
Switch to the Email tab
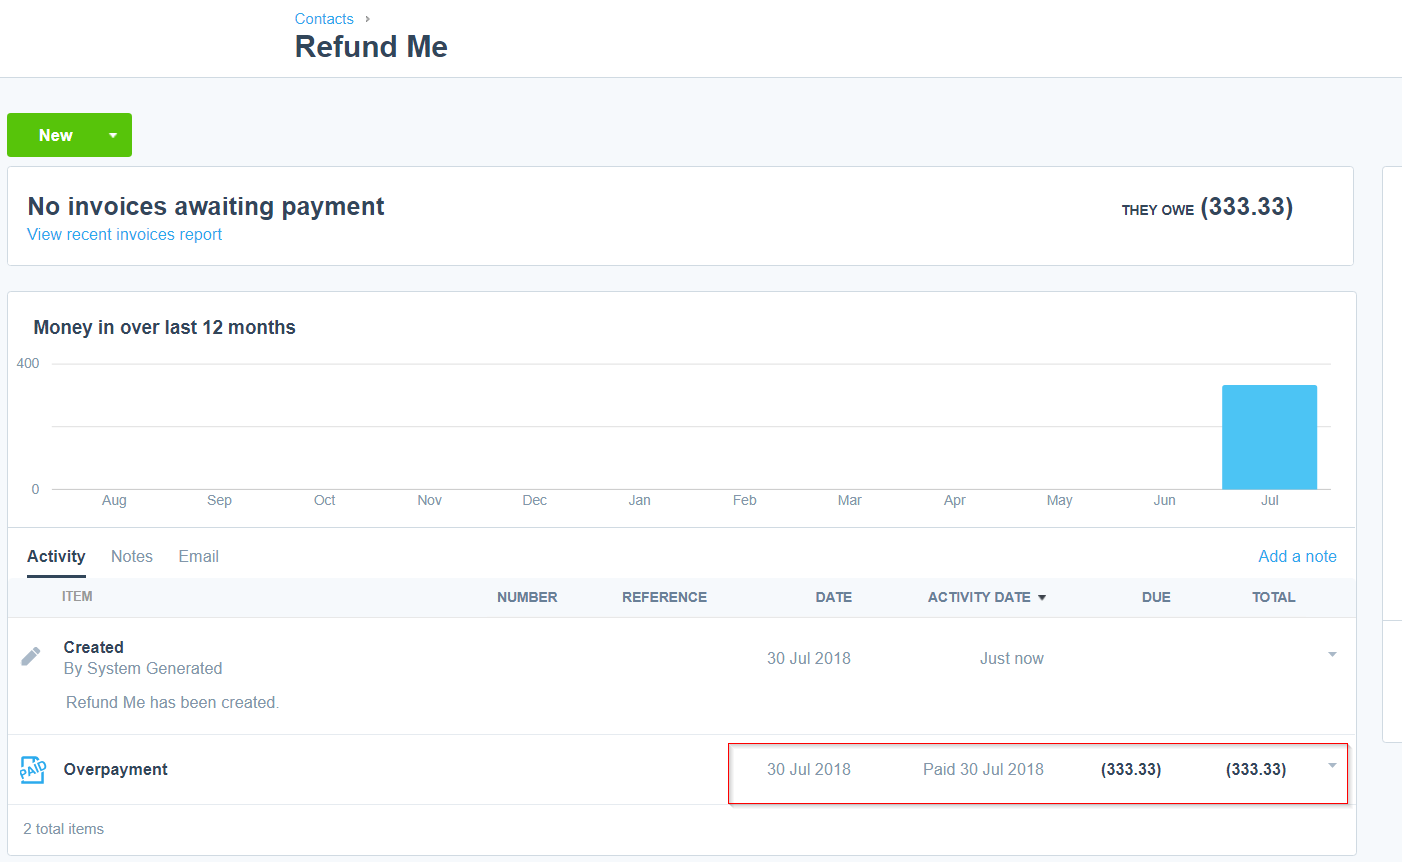click(198, 557)
